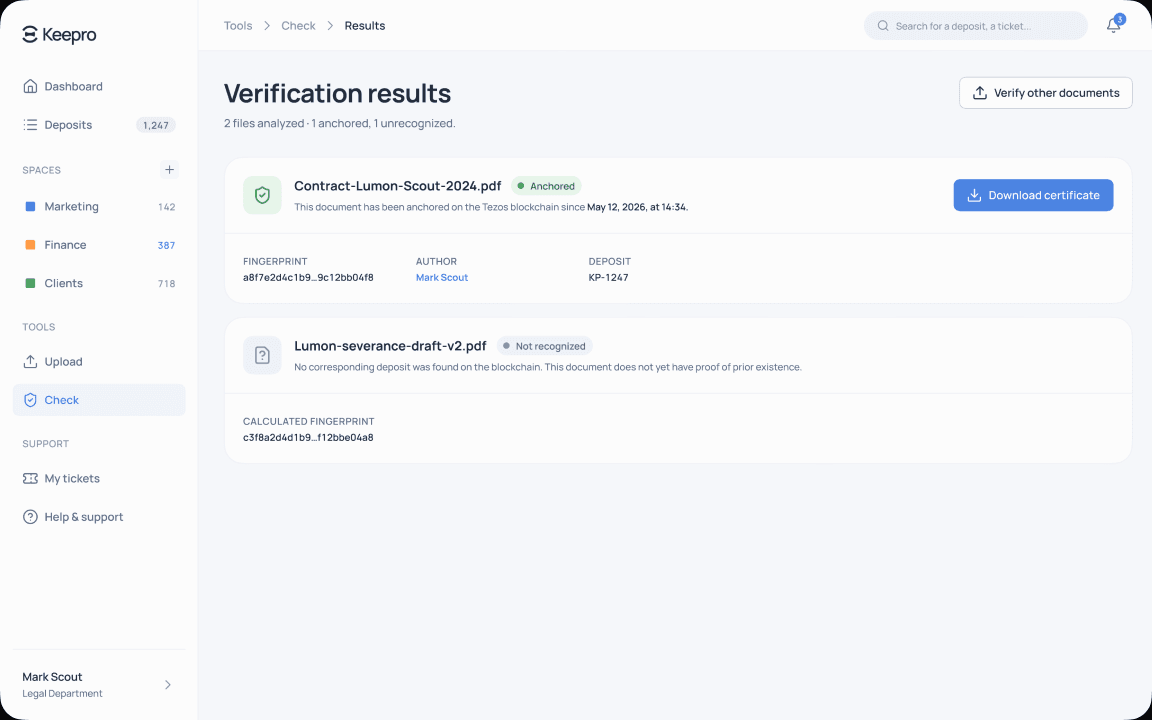This screenshot has width=1152, height=720.
Task: Click the orange Finance square icon
Action: point(30,245)
